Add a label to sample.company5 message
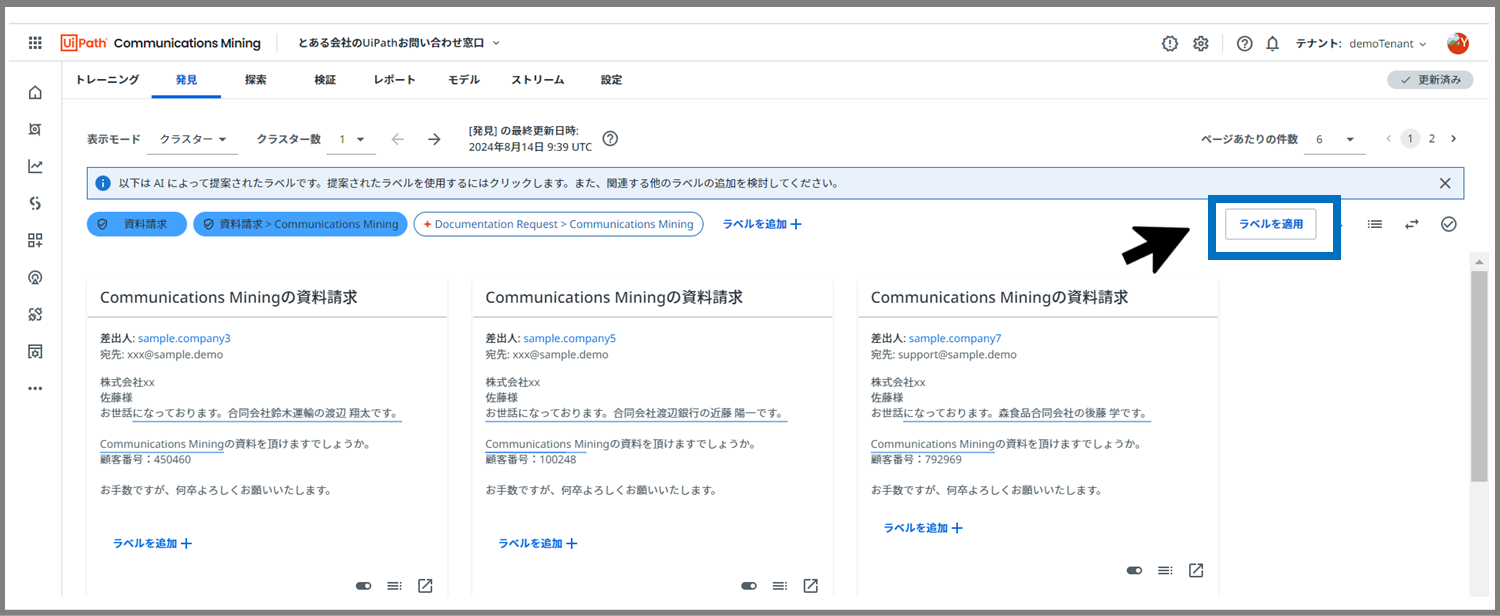 [x=538, y=543]
